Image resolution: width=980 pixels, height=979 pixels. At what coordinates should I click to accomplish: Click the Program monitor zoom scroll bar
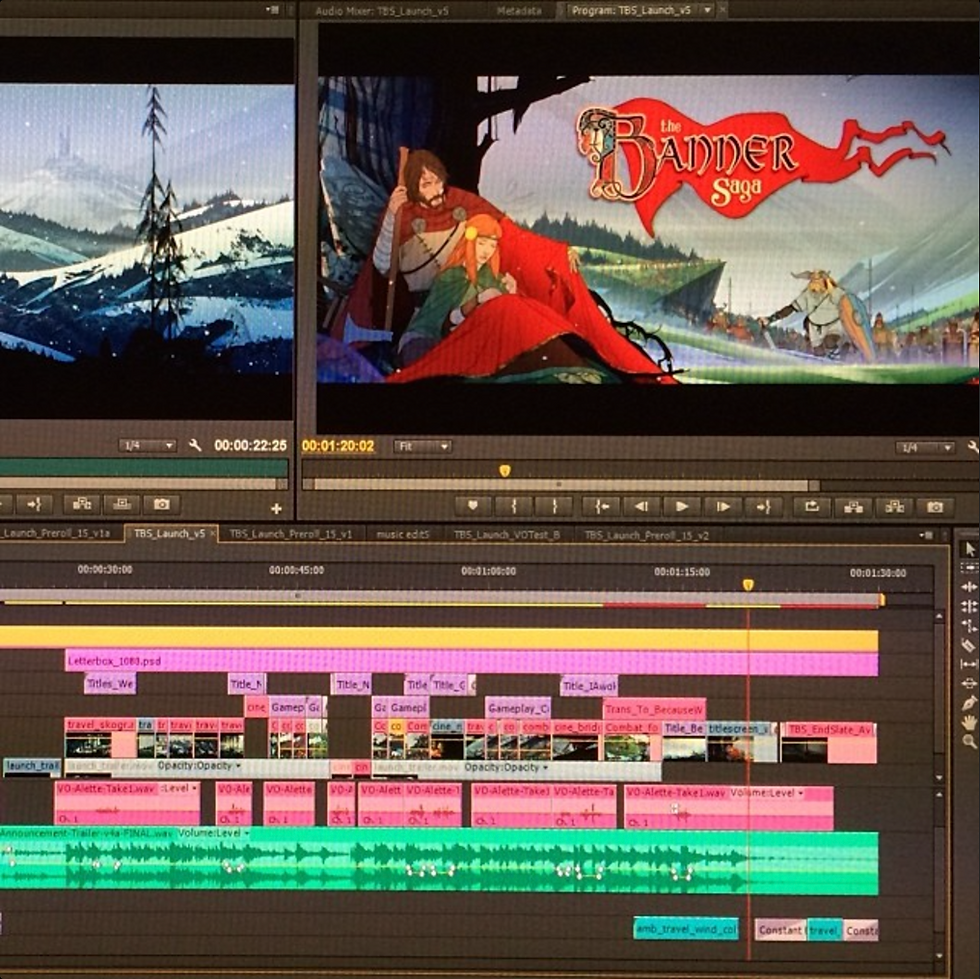(561, 485)
